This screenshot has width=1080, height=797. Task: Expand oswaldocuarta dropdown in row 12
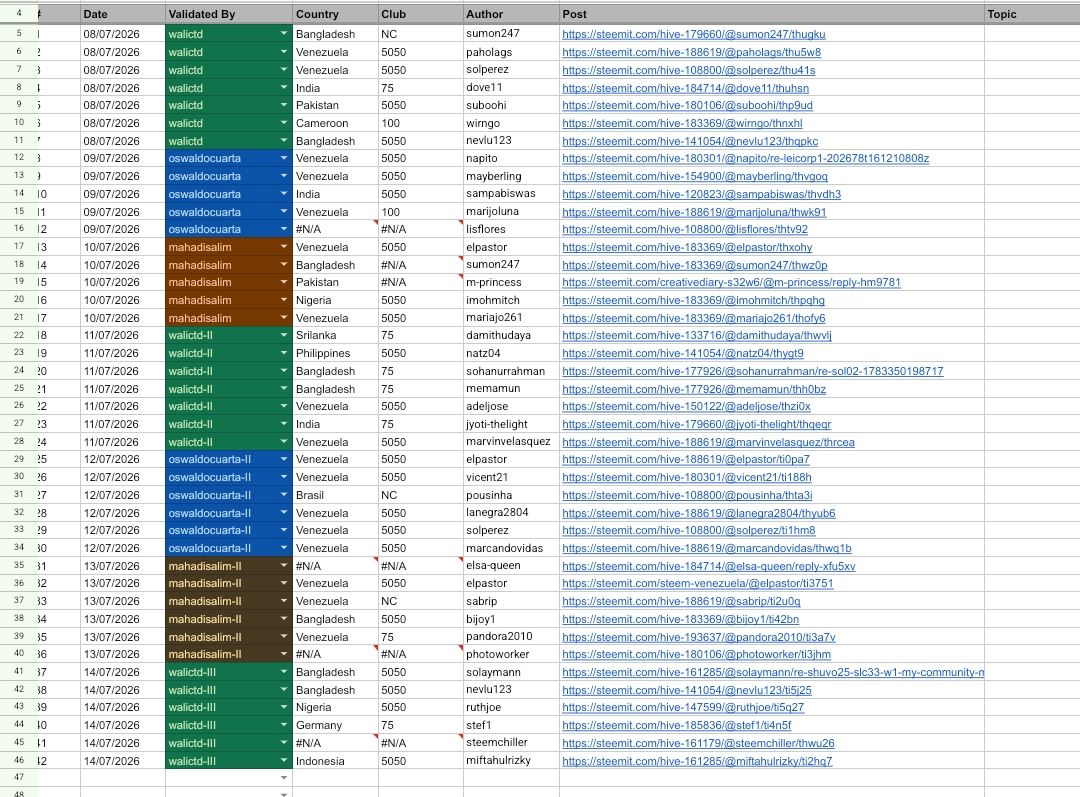coord(284,158)
